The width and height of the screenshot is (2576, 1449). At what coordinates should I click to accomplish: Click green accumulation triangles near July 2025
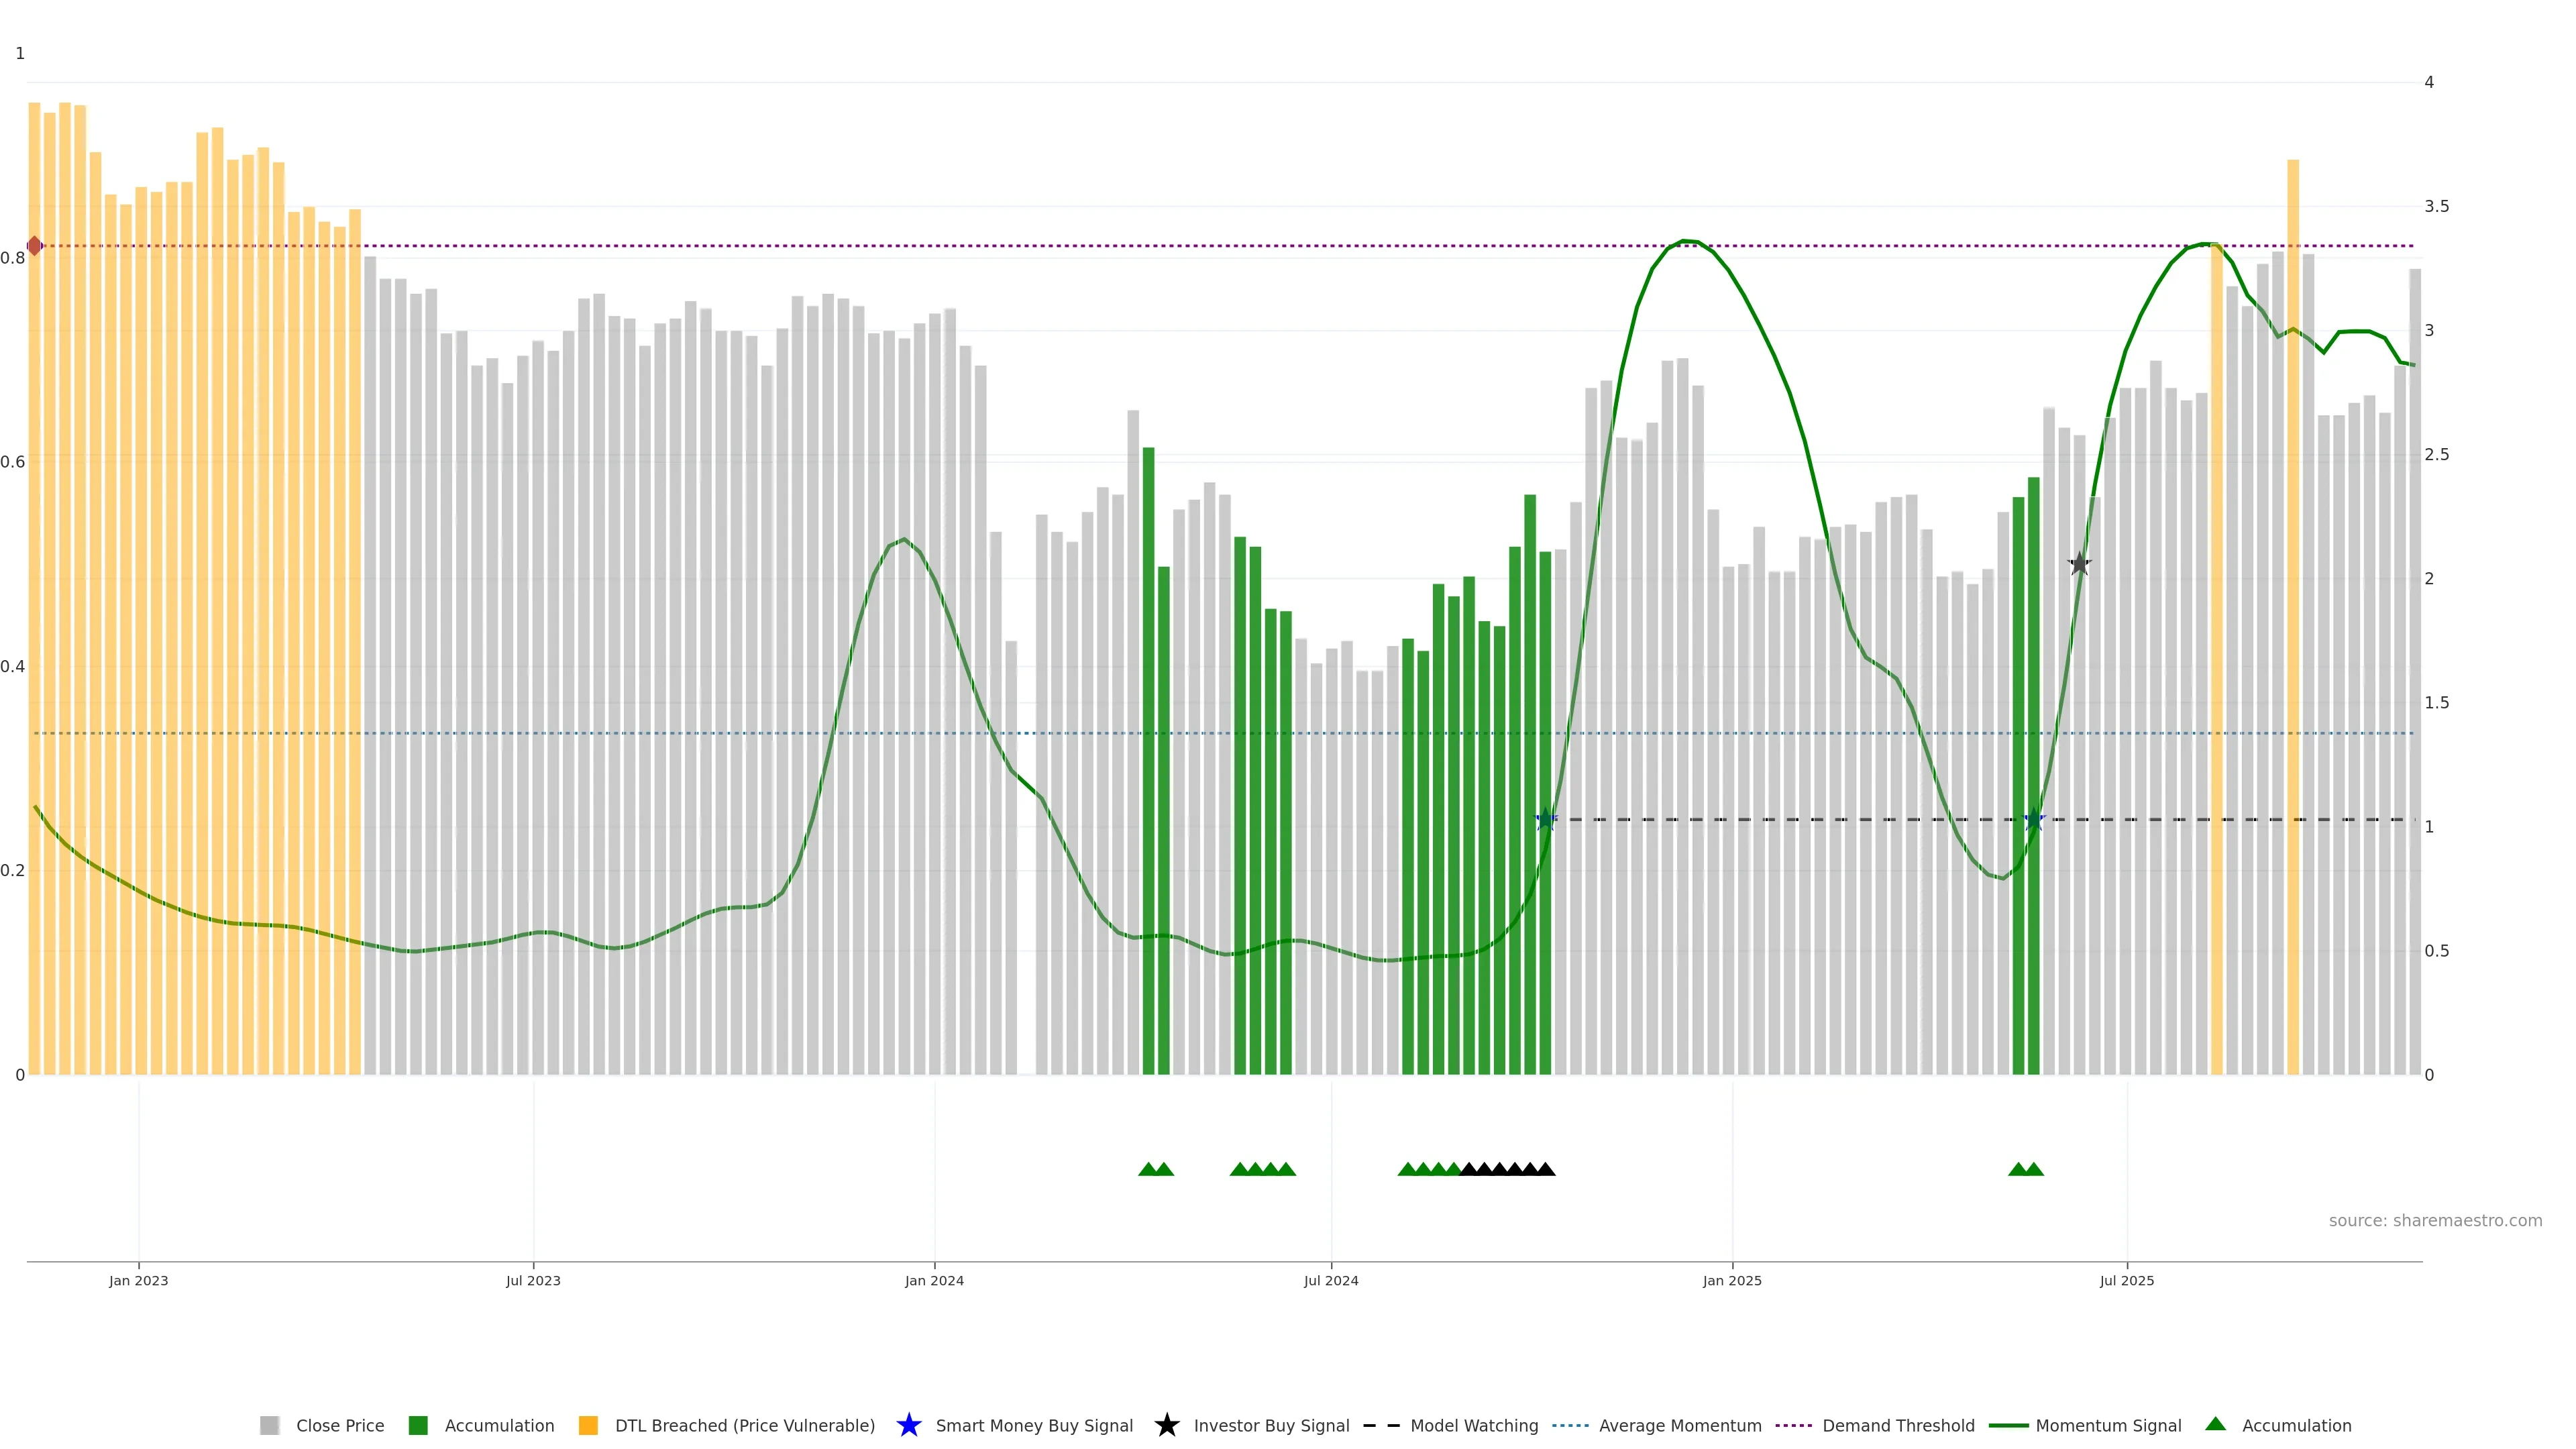click(x=2026, y=1169)
